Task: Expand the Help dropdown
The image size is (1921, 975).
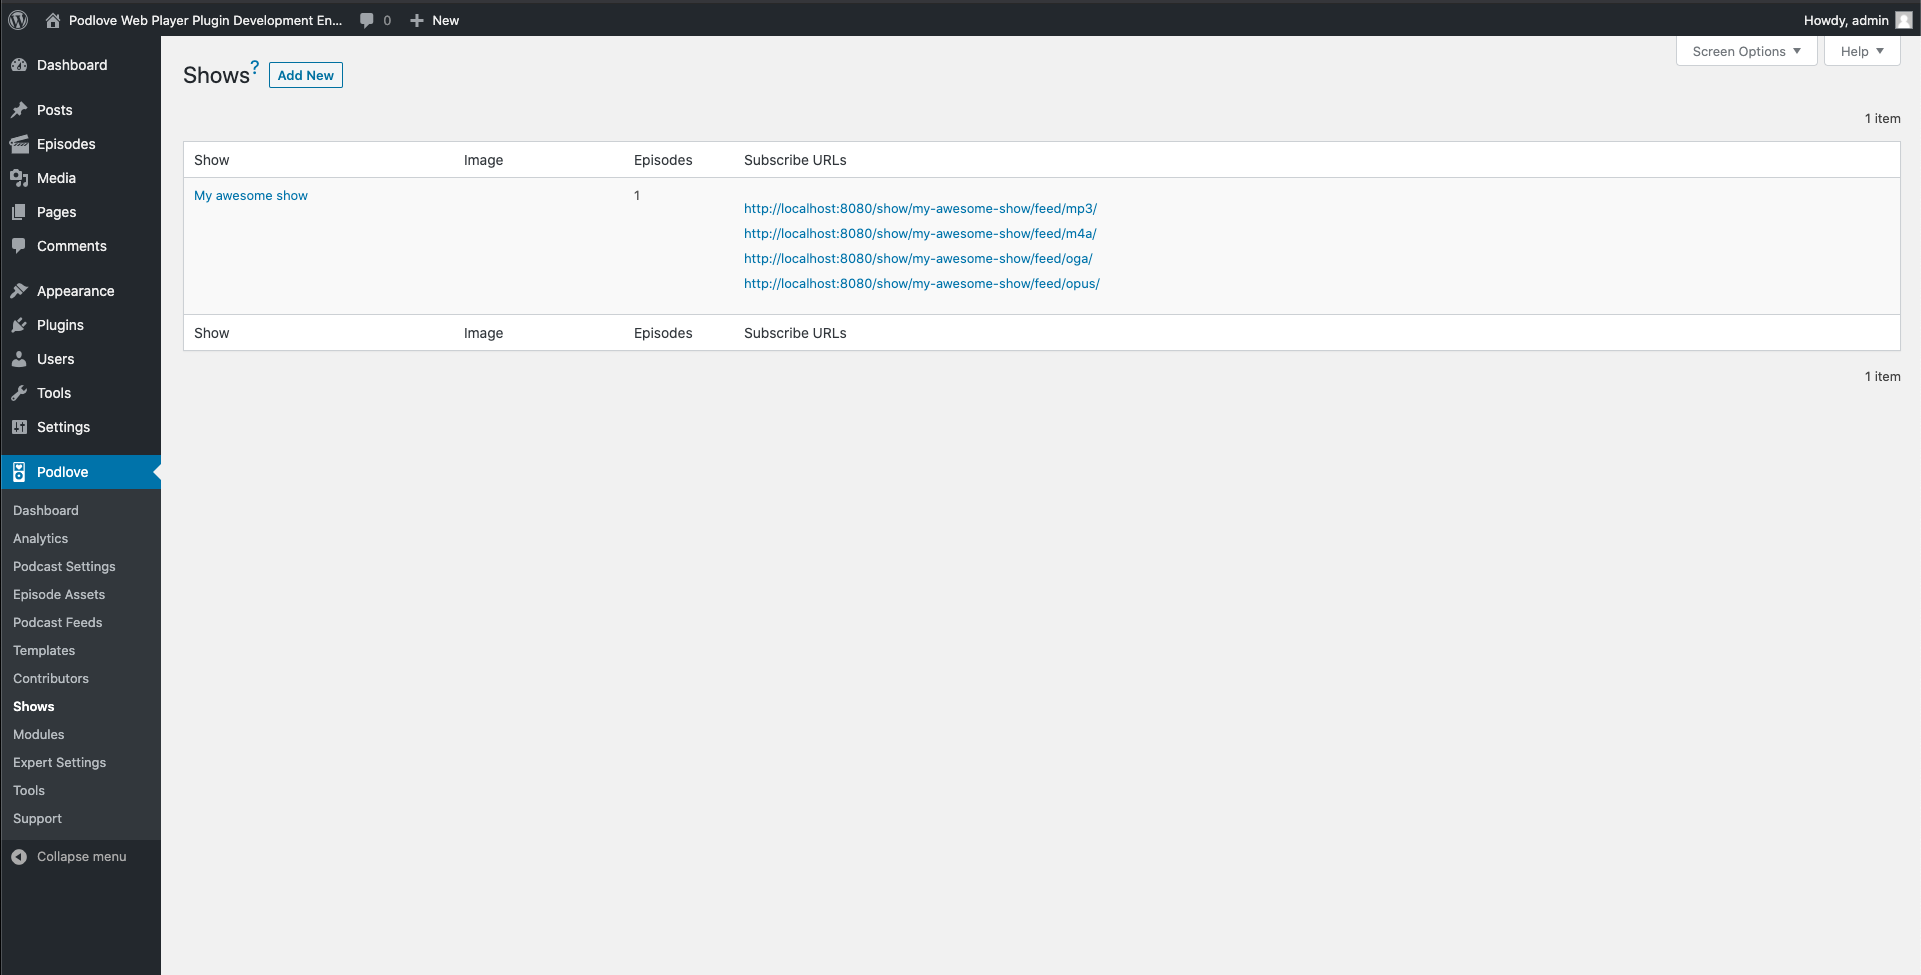Action: (1862, 51)
